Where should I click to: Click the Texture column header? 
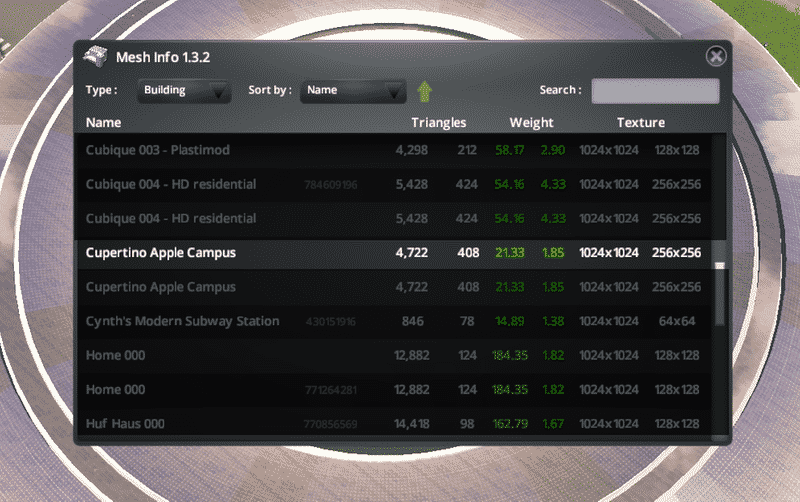pyautogui.click(x=640, y=123)
